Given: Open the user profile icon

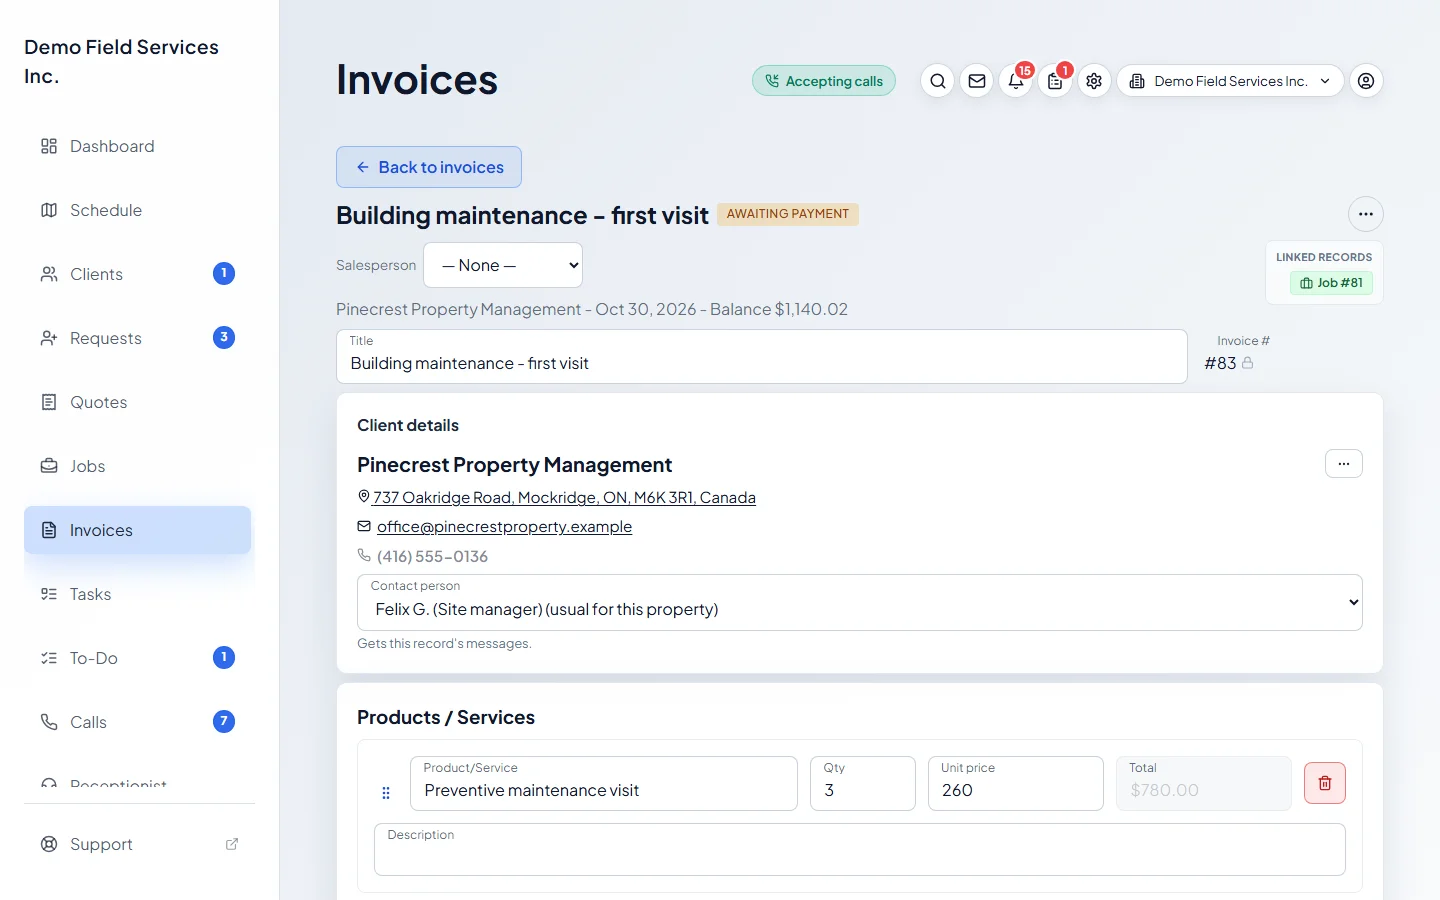Looking at the screenshot, I should coord(1366,81).
